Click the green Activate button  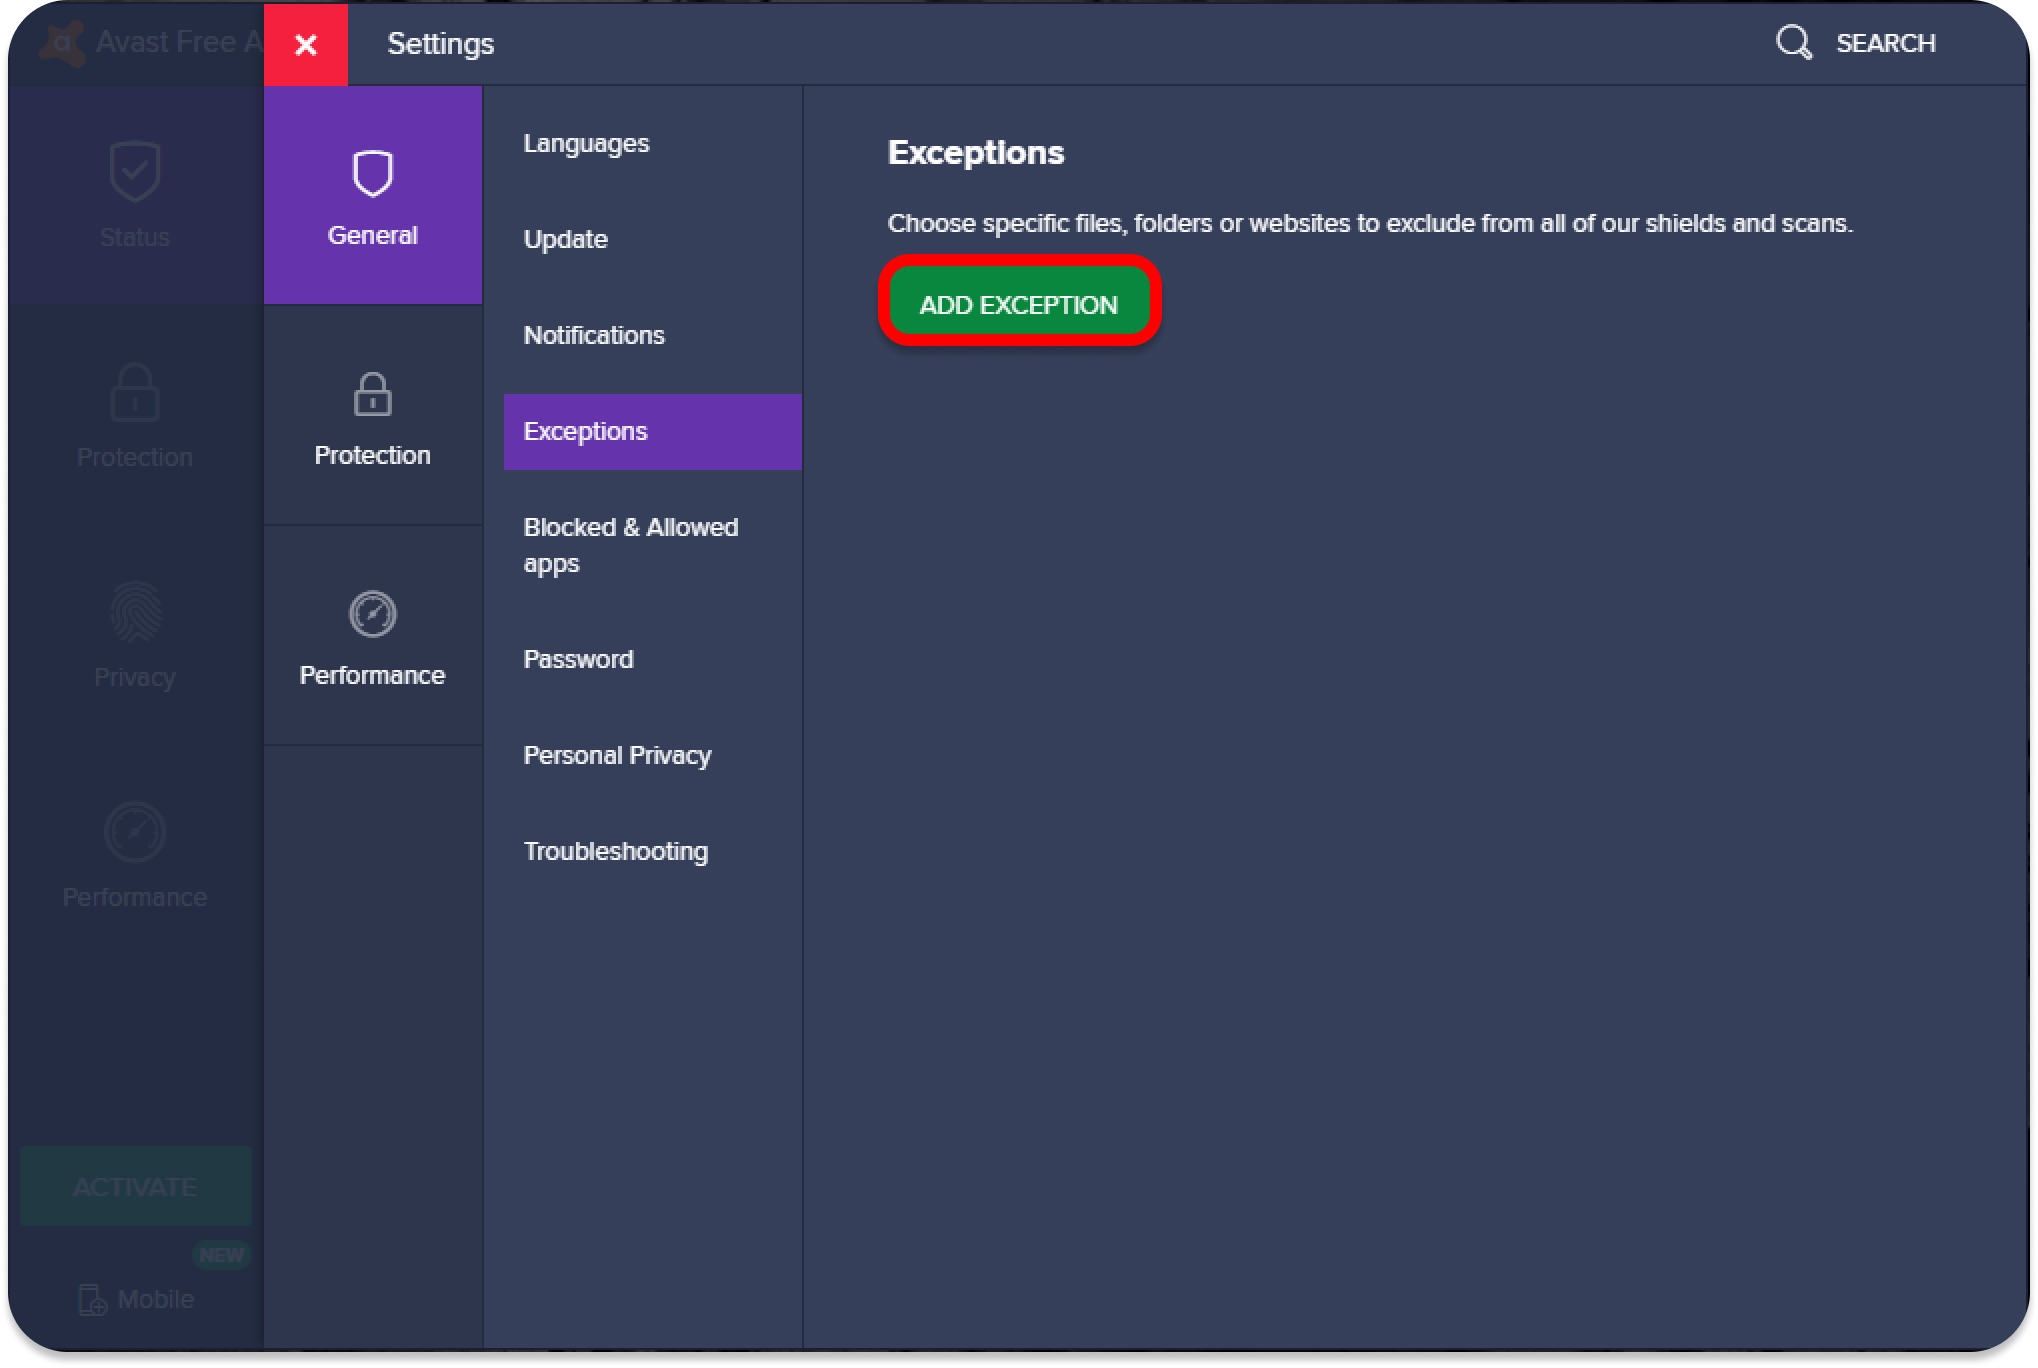click(x=135, y=1187)
